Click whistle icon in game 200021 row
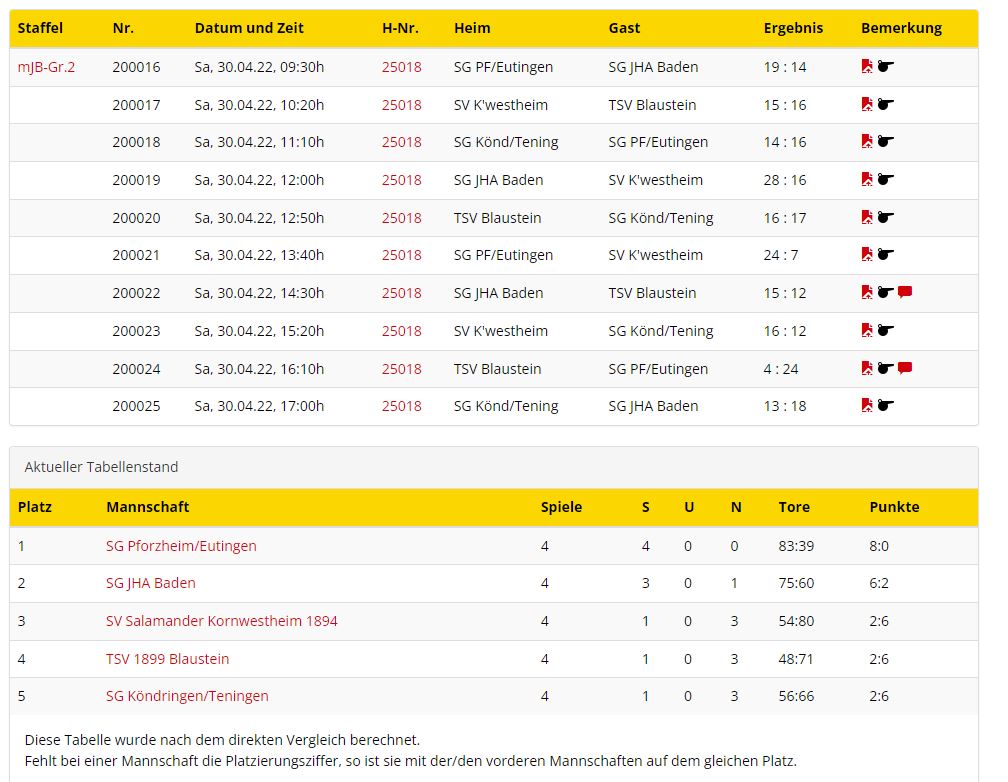This screenshot has width=1008, height=782. 886,255
